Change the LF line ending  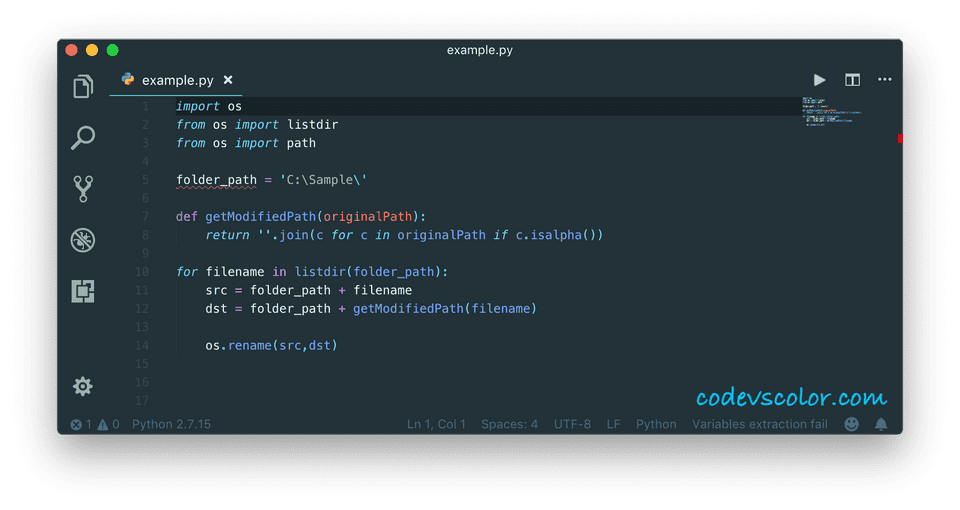[613, 424]
